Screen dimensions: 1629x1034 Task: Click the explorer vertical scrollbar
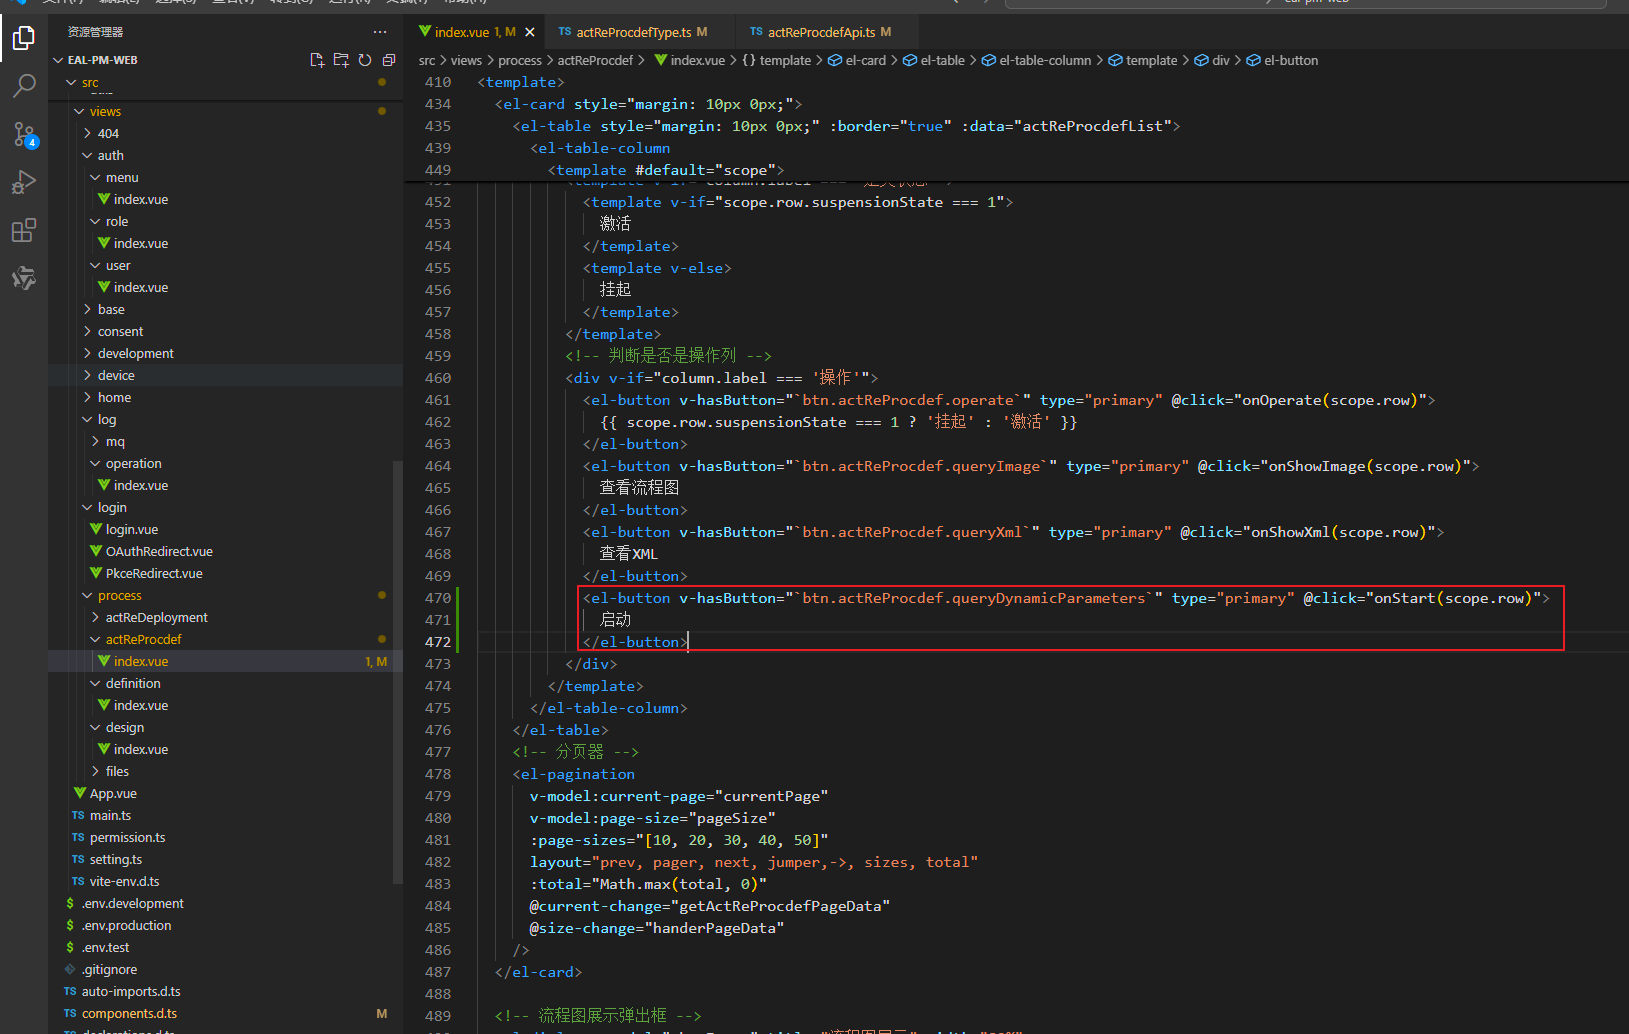(398, 672)
